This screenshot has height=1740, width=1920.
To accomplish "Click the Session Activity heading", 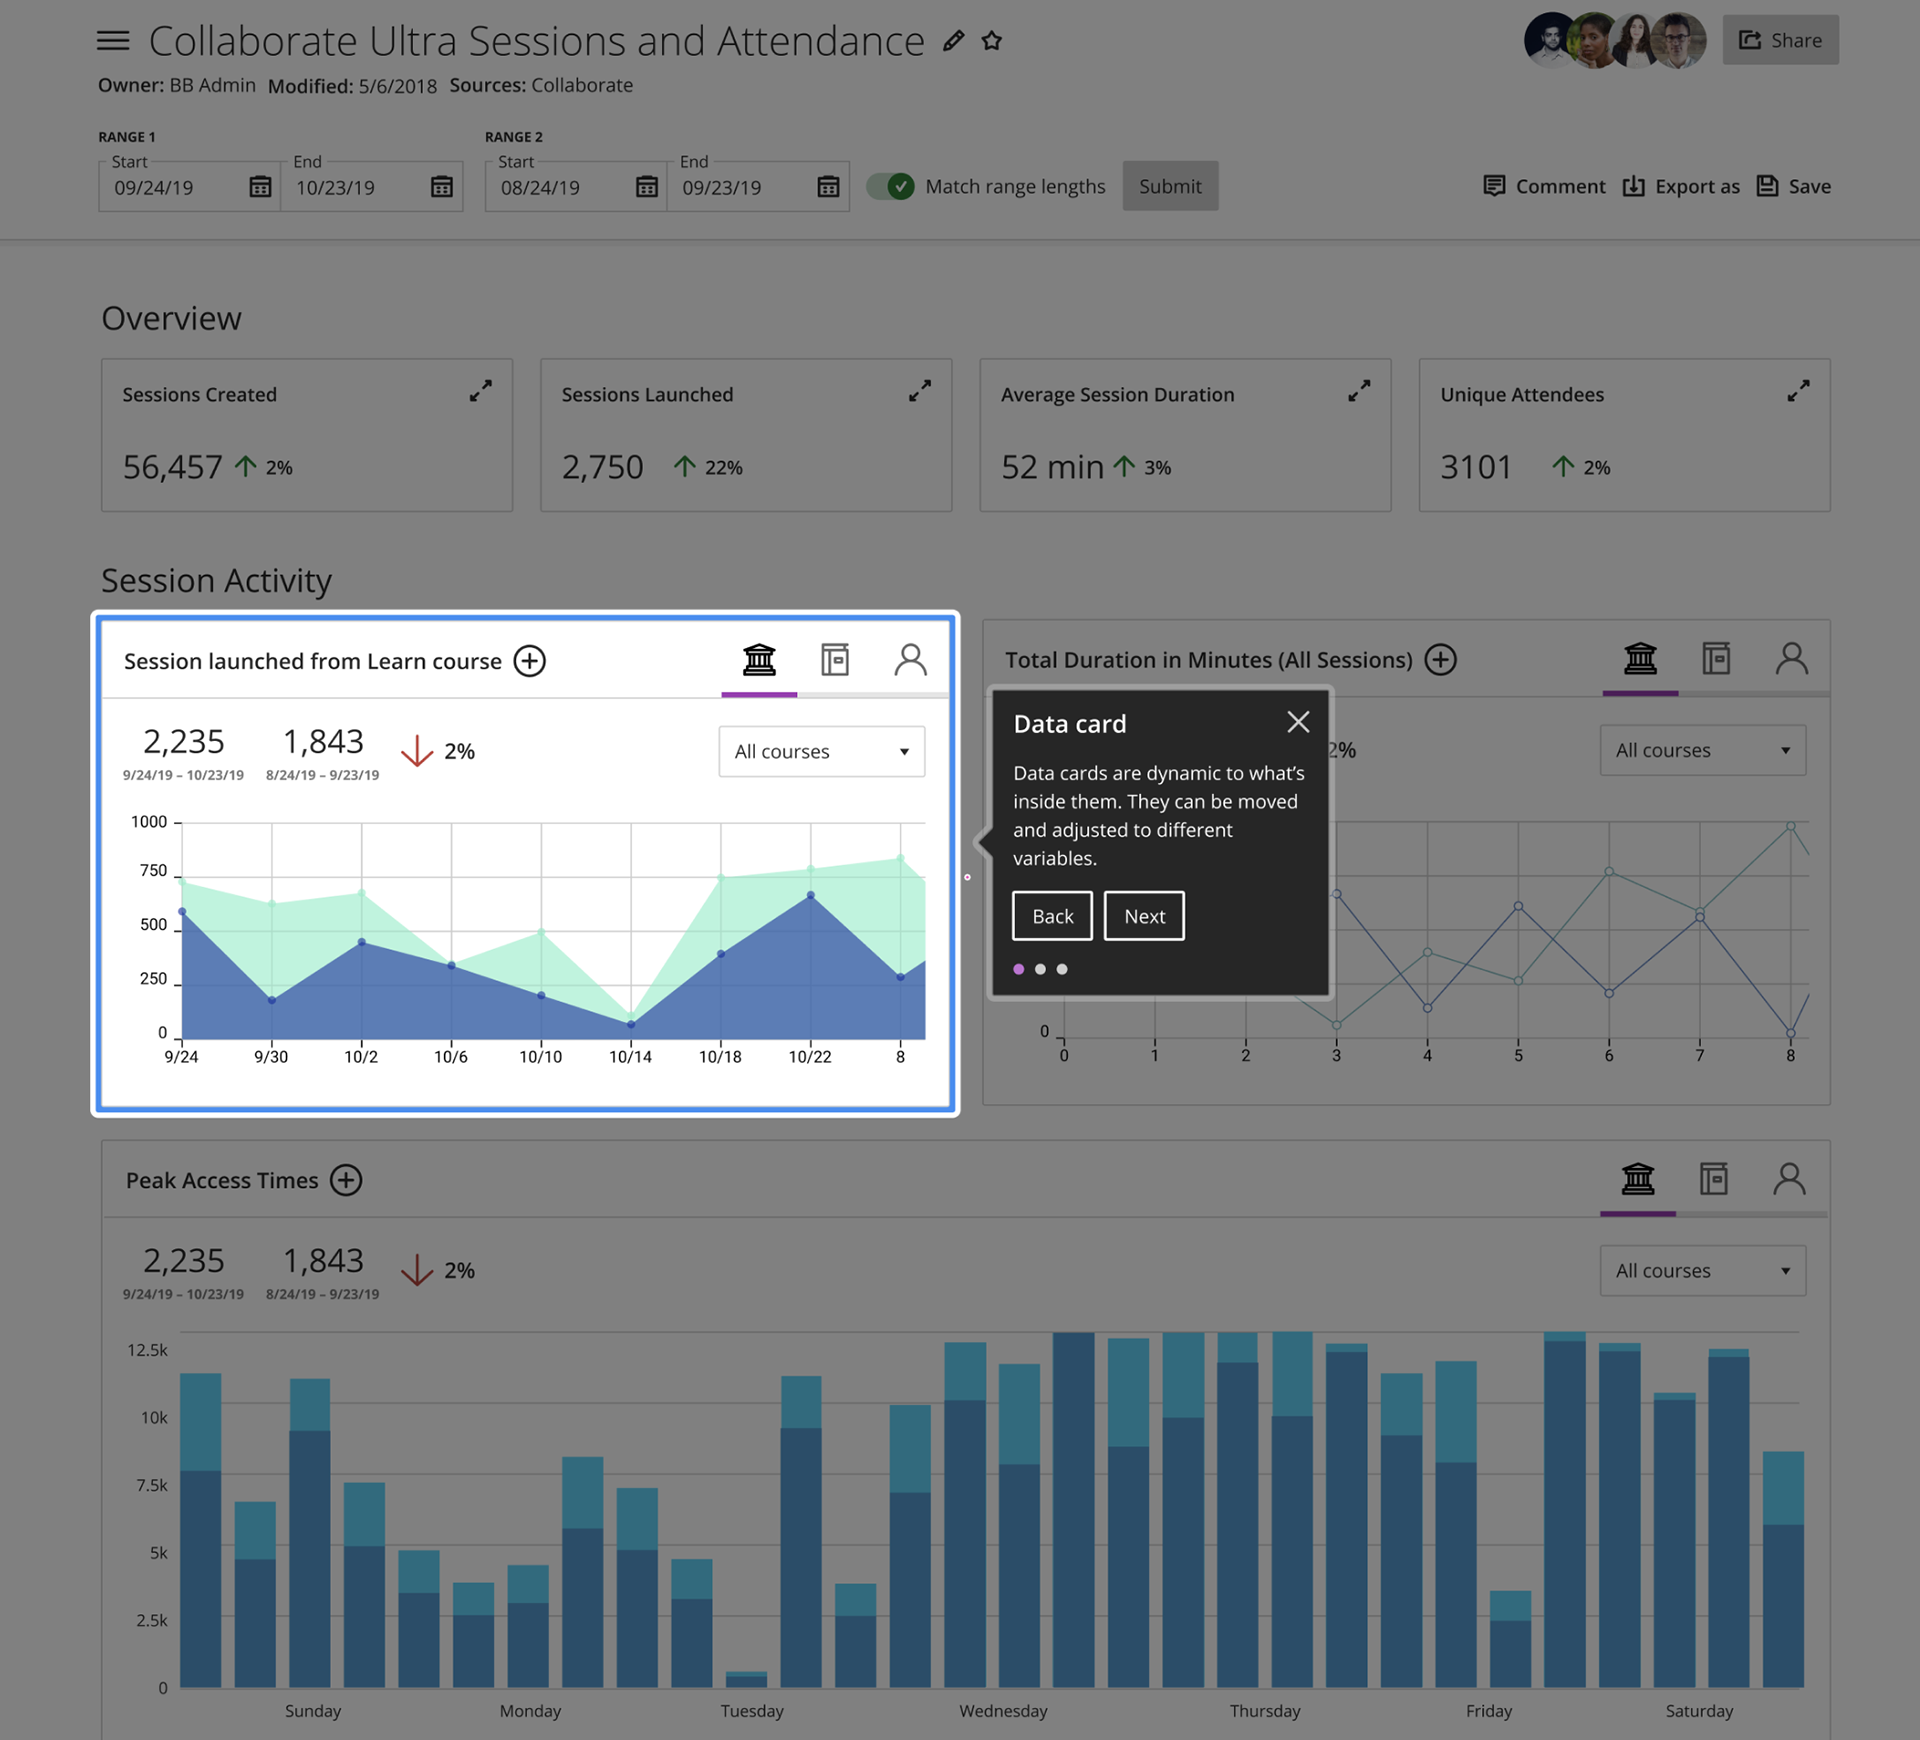I will click(216, 580).
